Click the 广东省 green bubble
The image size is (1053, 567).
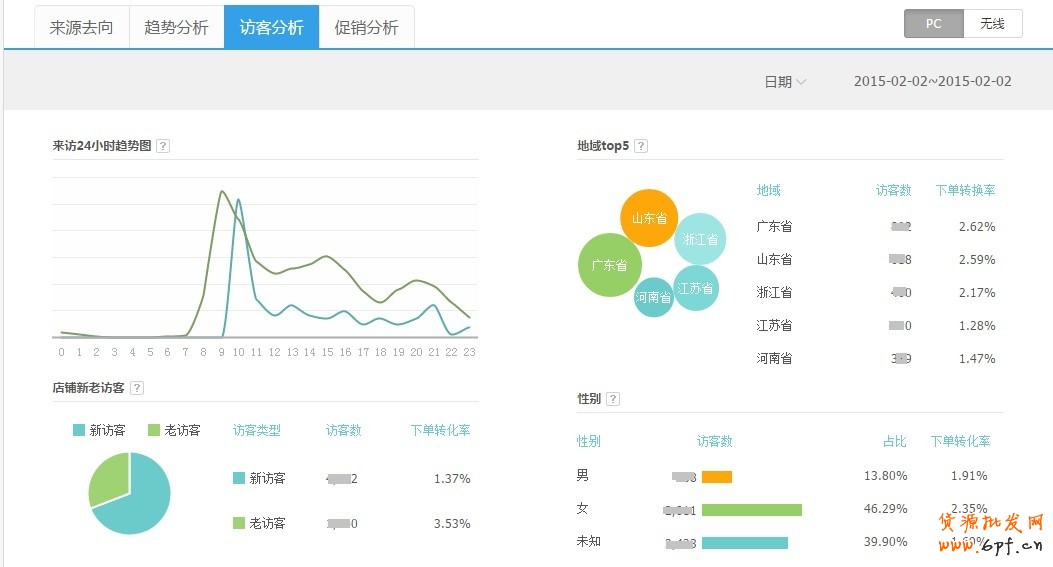[x=609, y=265]
